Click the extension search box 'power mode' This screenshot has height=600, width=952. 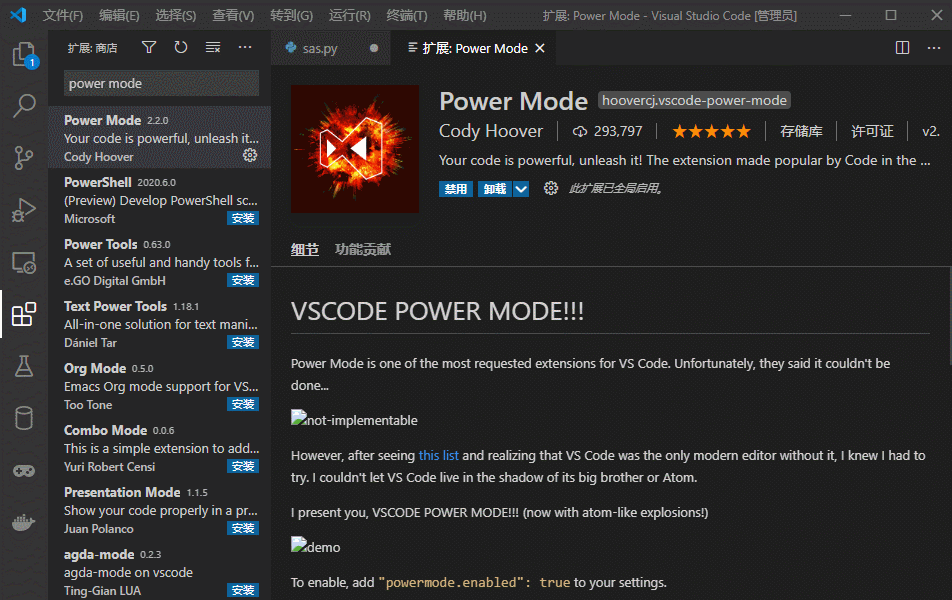(162, 83)
